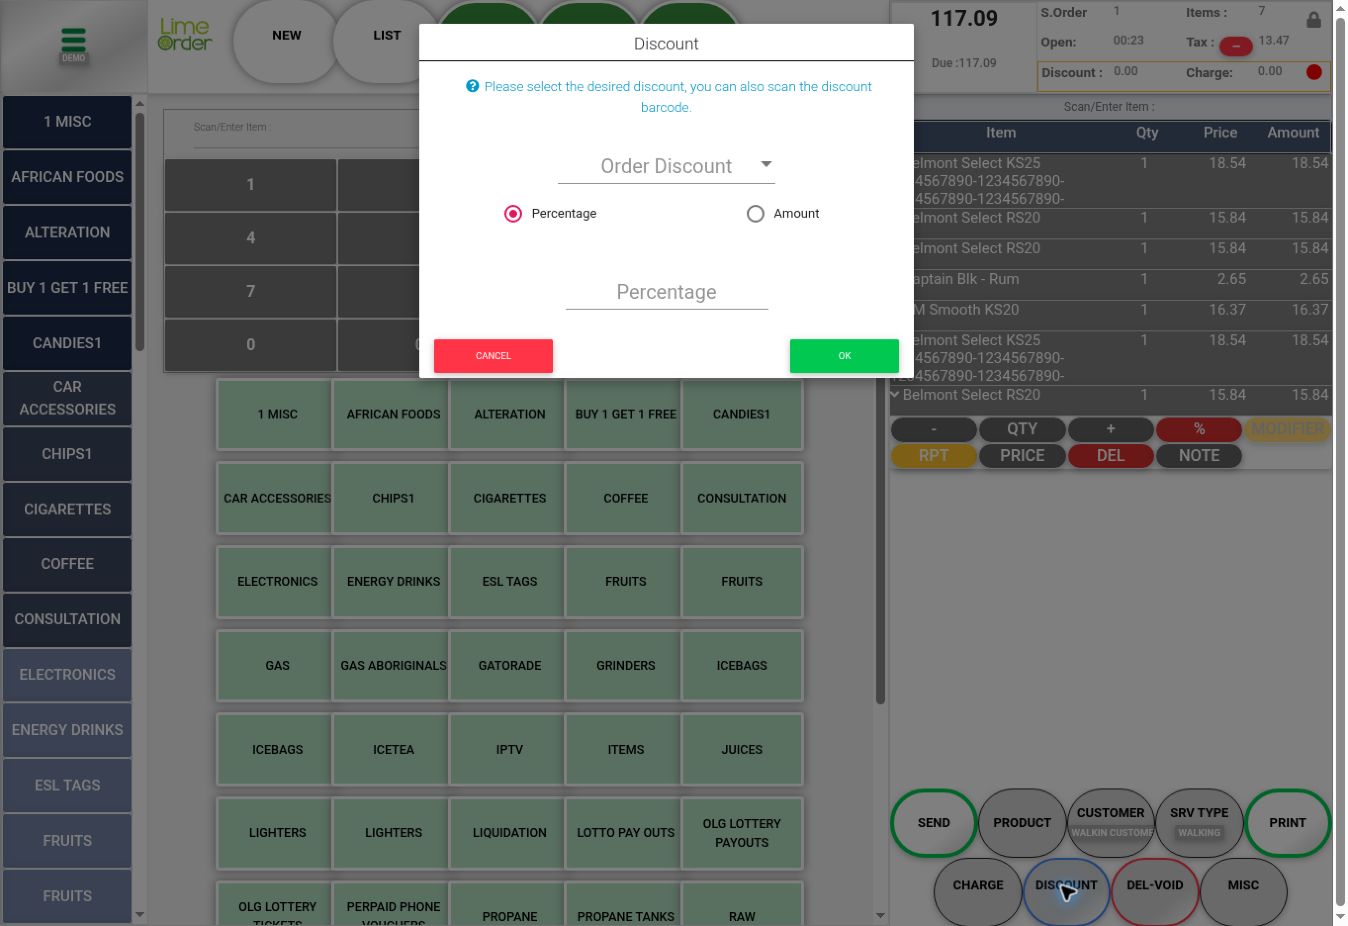Select CIGARETTES in the dark sidebar

[x=67, y=509]
